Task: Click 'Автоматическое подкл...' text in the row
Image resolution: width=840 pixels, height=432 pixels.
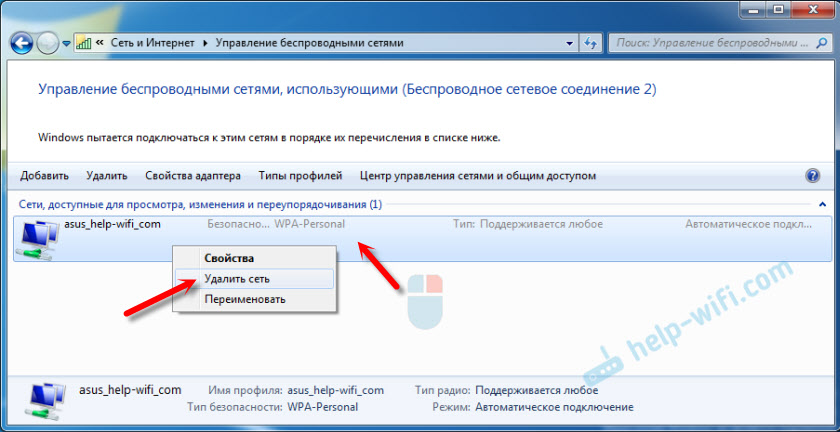Action: (748, 224)
